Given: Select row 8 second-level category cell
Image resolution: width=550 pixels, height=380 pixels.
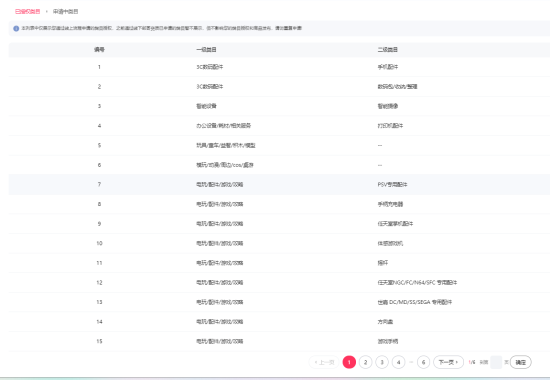Looking at the screenshot, I should coord(390,204).
